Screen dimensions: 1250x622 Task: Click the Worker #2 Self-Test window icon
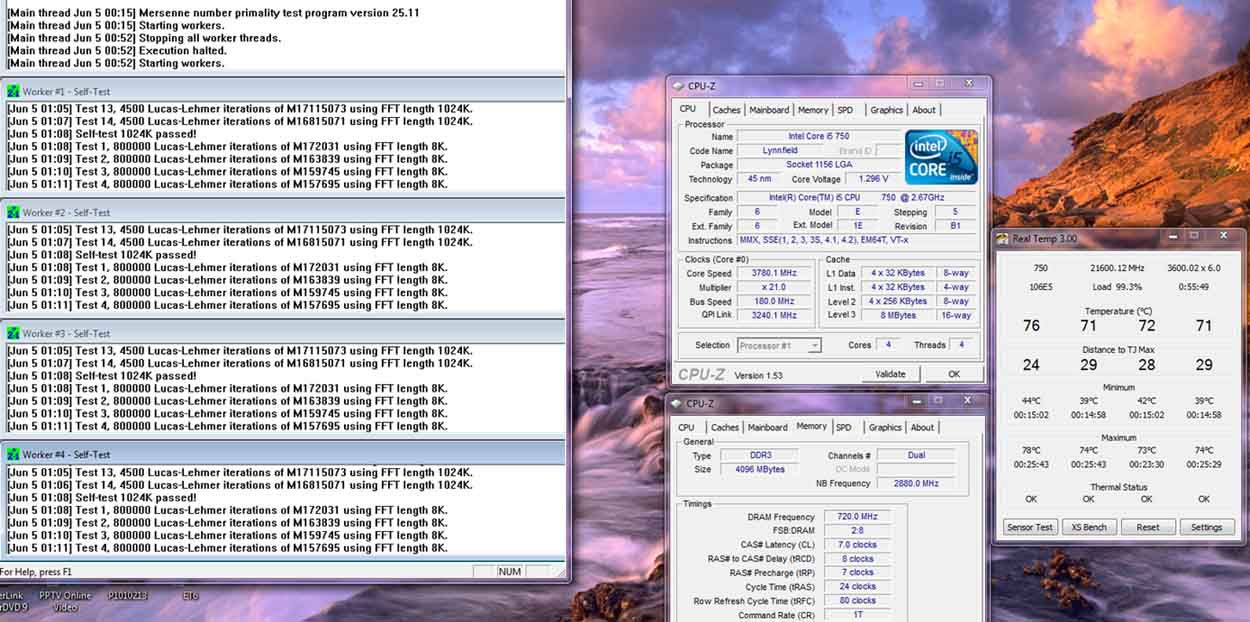13,213
